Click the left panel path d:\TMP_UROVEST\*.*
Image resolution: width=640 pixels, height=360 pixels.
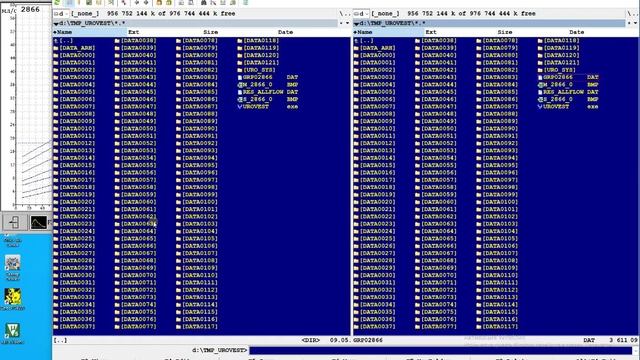point(92,23)
